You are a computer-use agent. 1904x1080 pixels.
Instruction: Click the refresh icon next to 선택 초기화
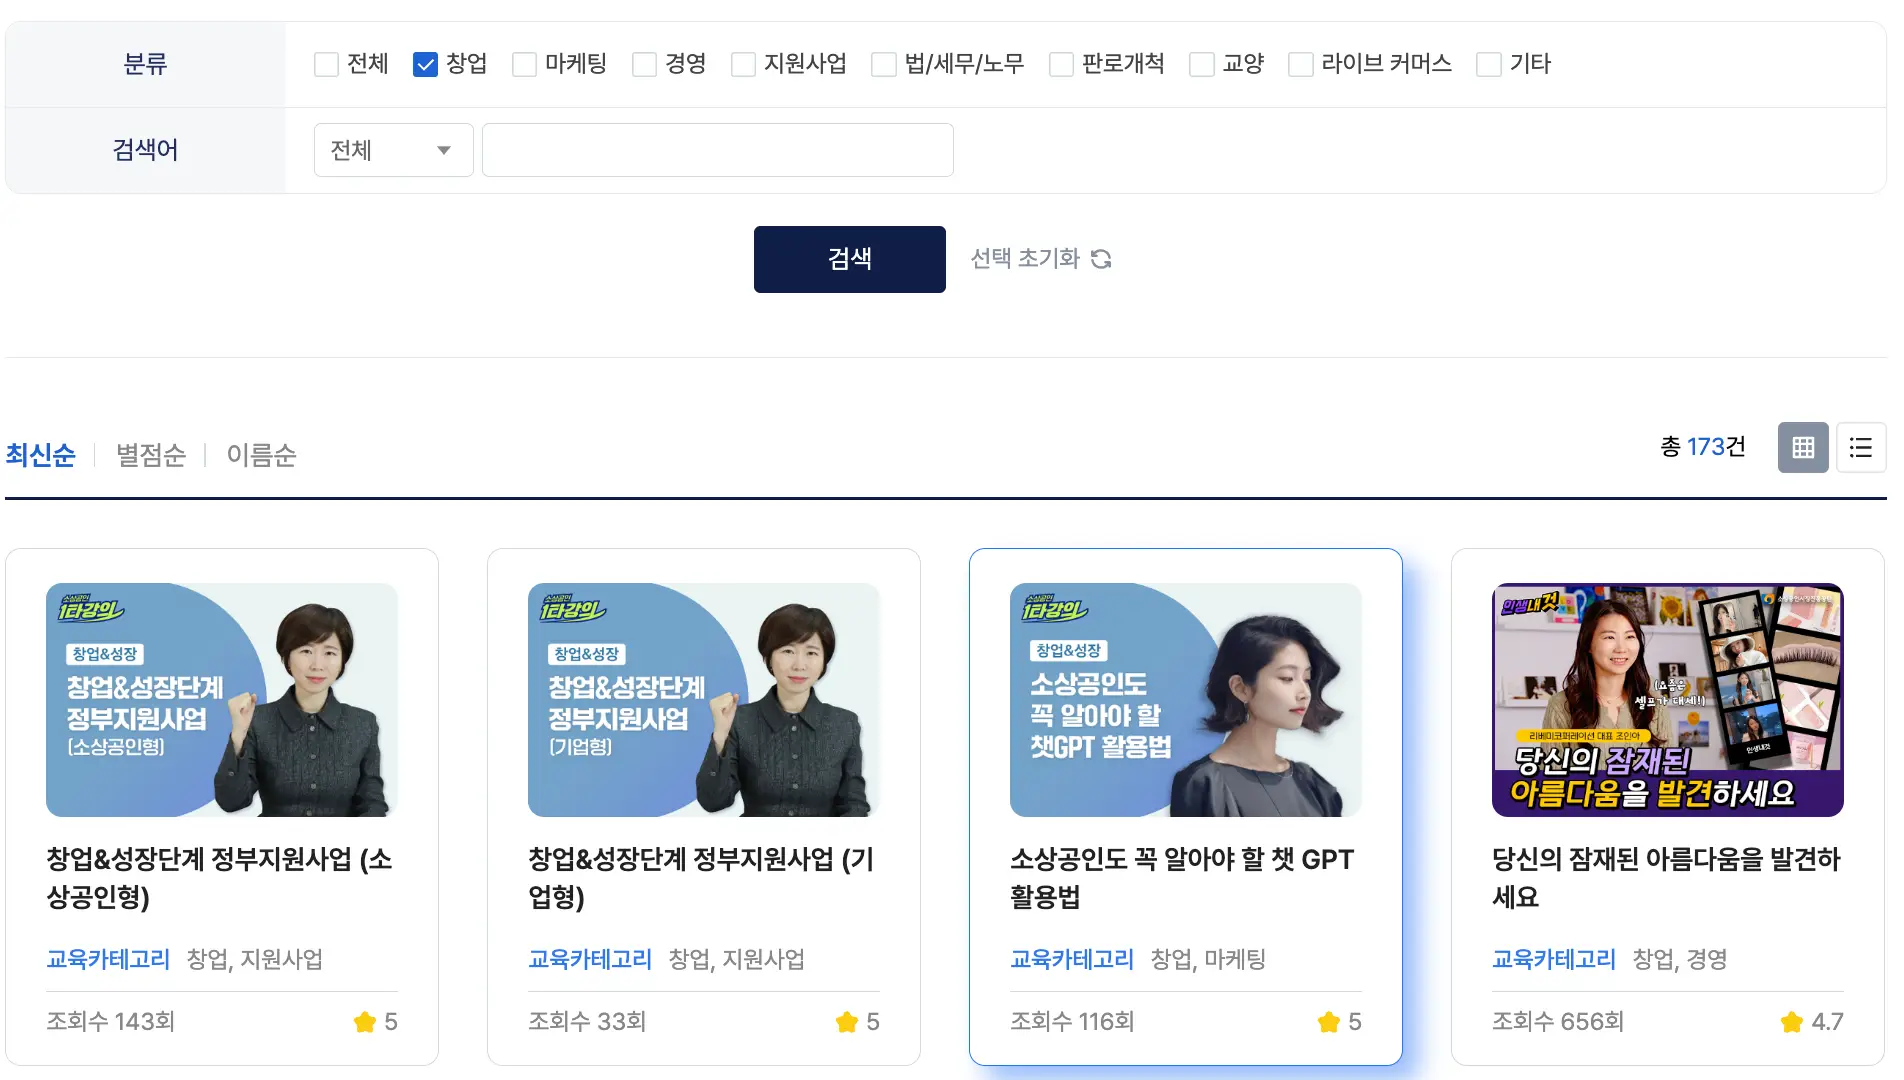1101,259
